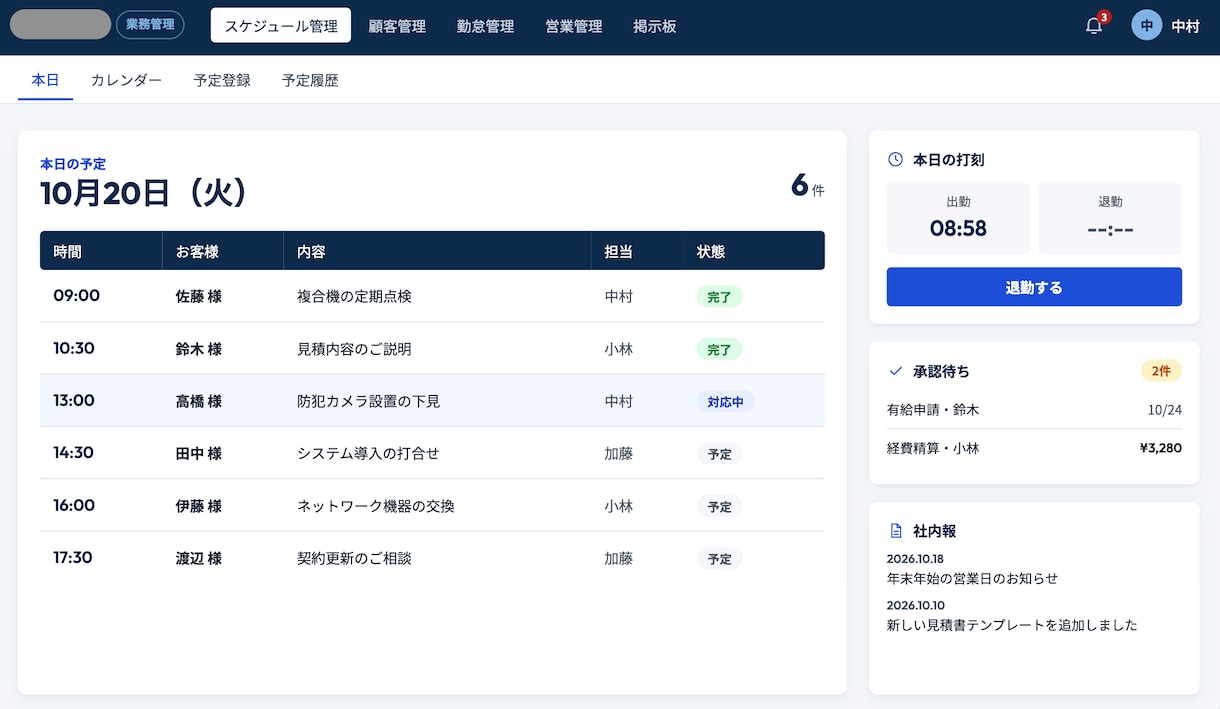Viewport: 1220px width, 709px height.
Task: Select 渡辺 様 in the customer column
Action: [199, 558]
